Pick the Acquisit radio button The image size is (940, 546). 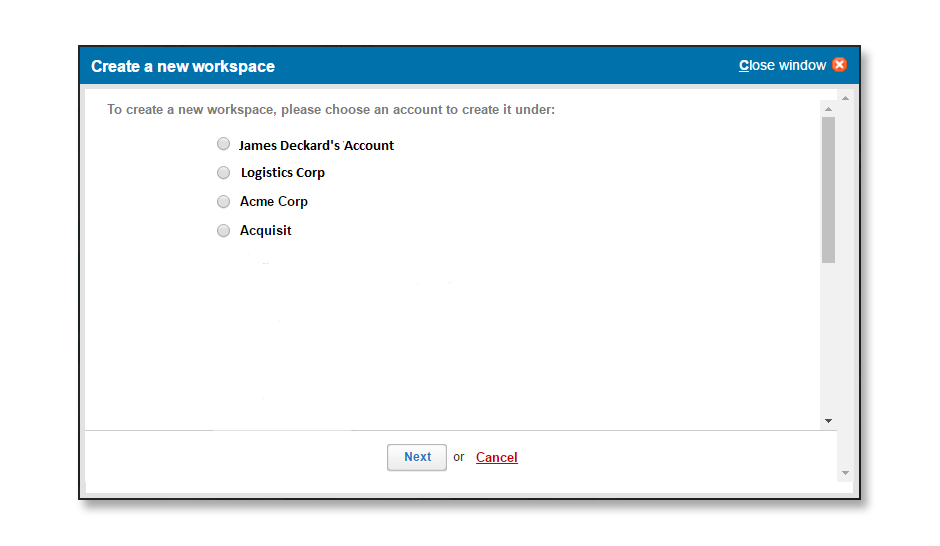coord(224,231)
